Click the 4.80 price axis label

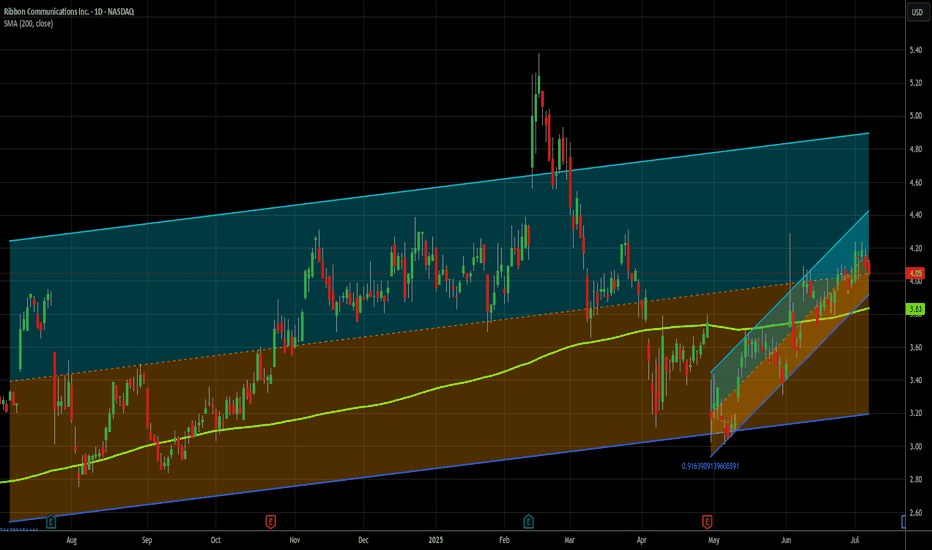(x=915, y=149)
